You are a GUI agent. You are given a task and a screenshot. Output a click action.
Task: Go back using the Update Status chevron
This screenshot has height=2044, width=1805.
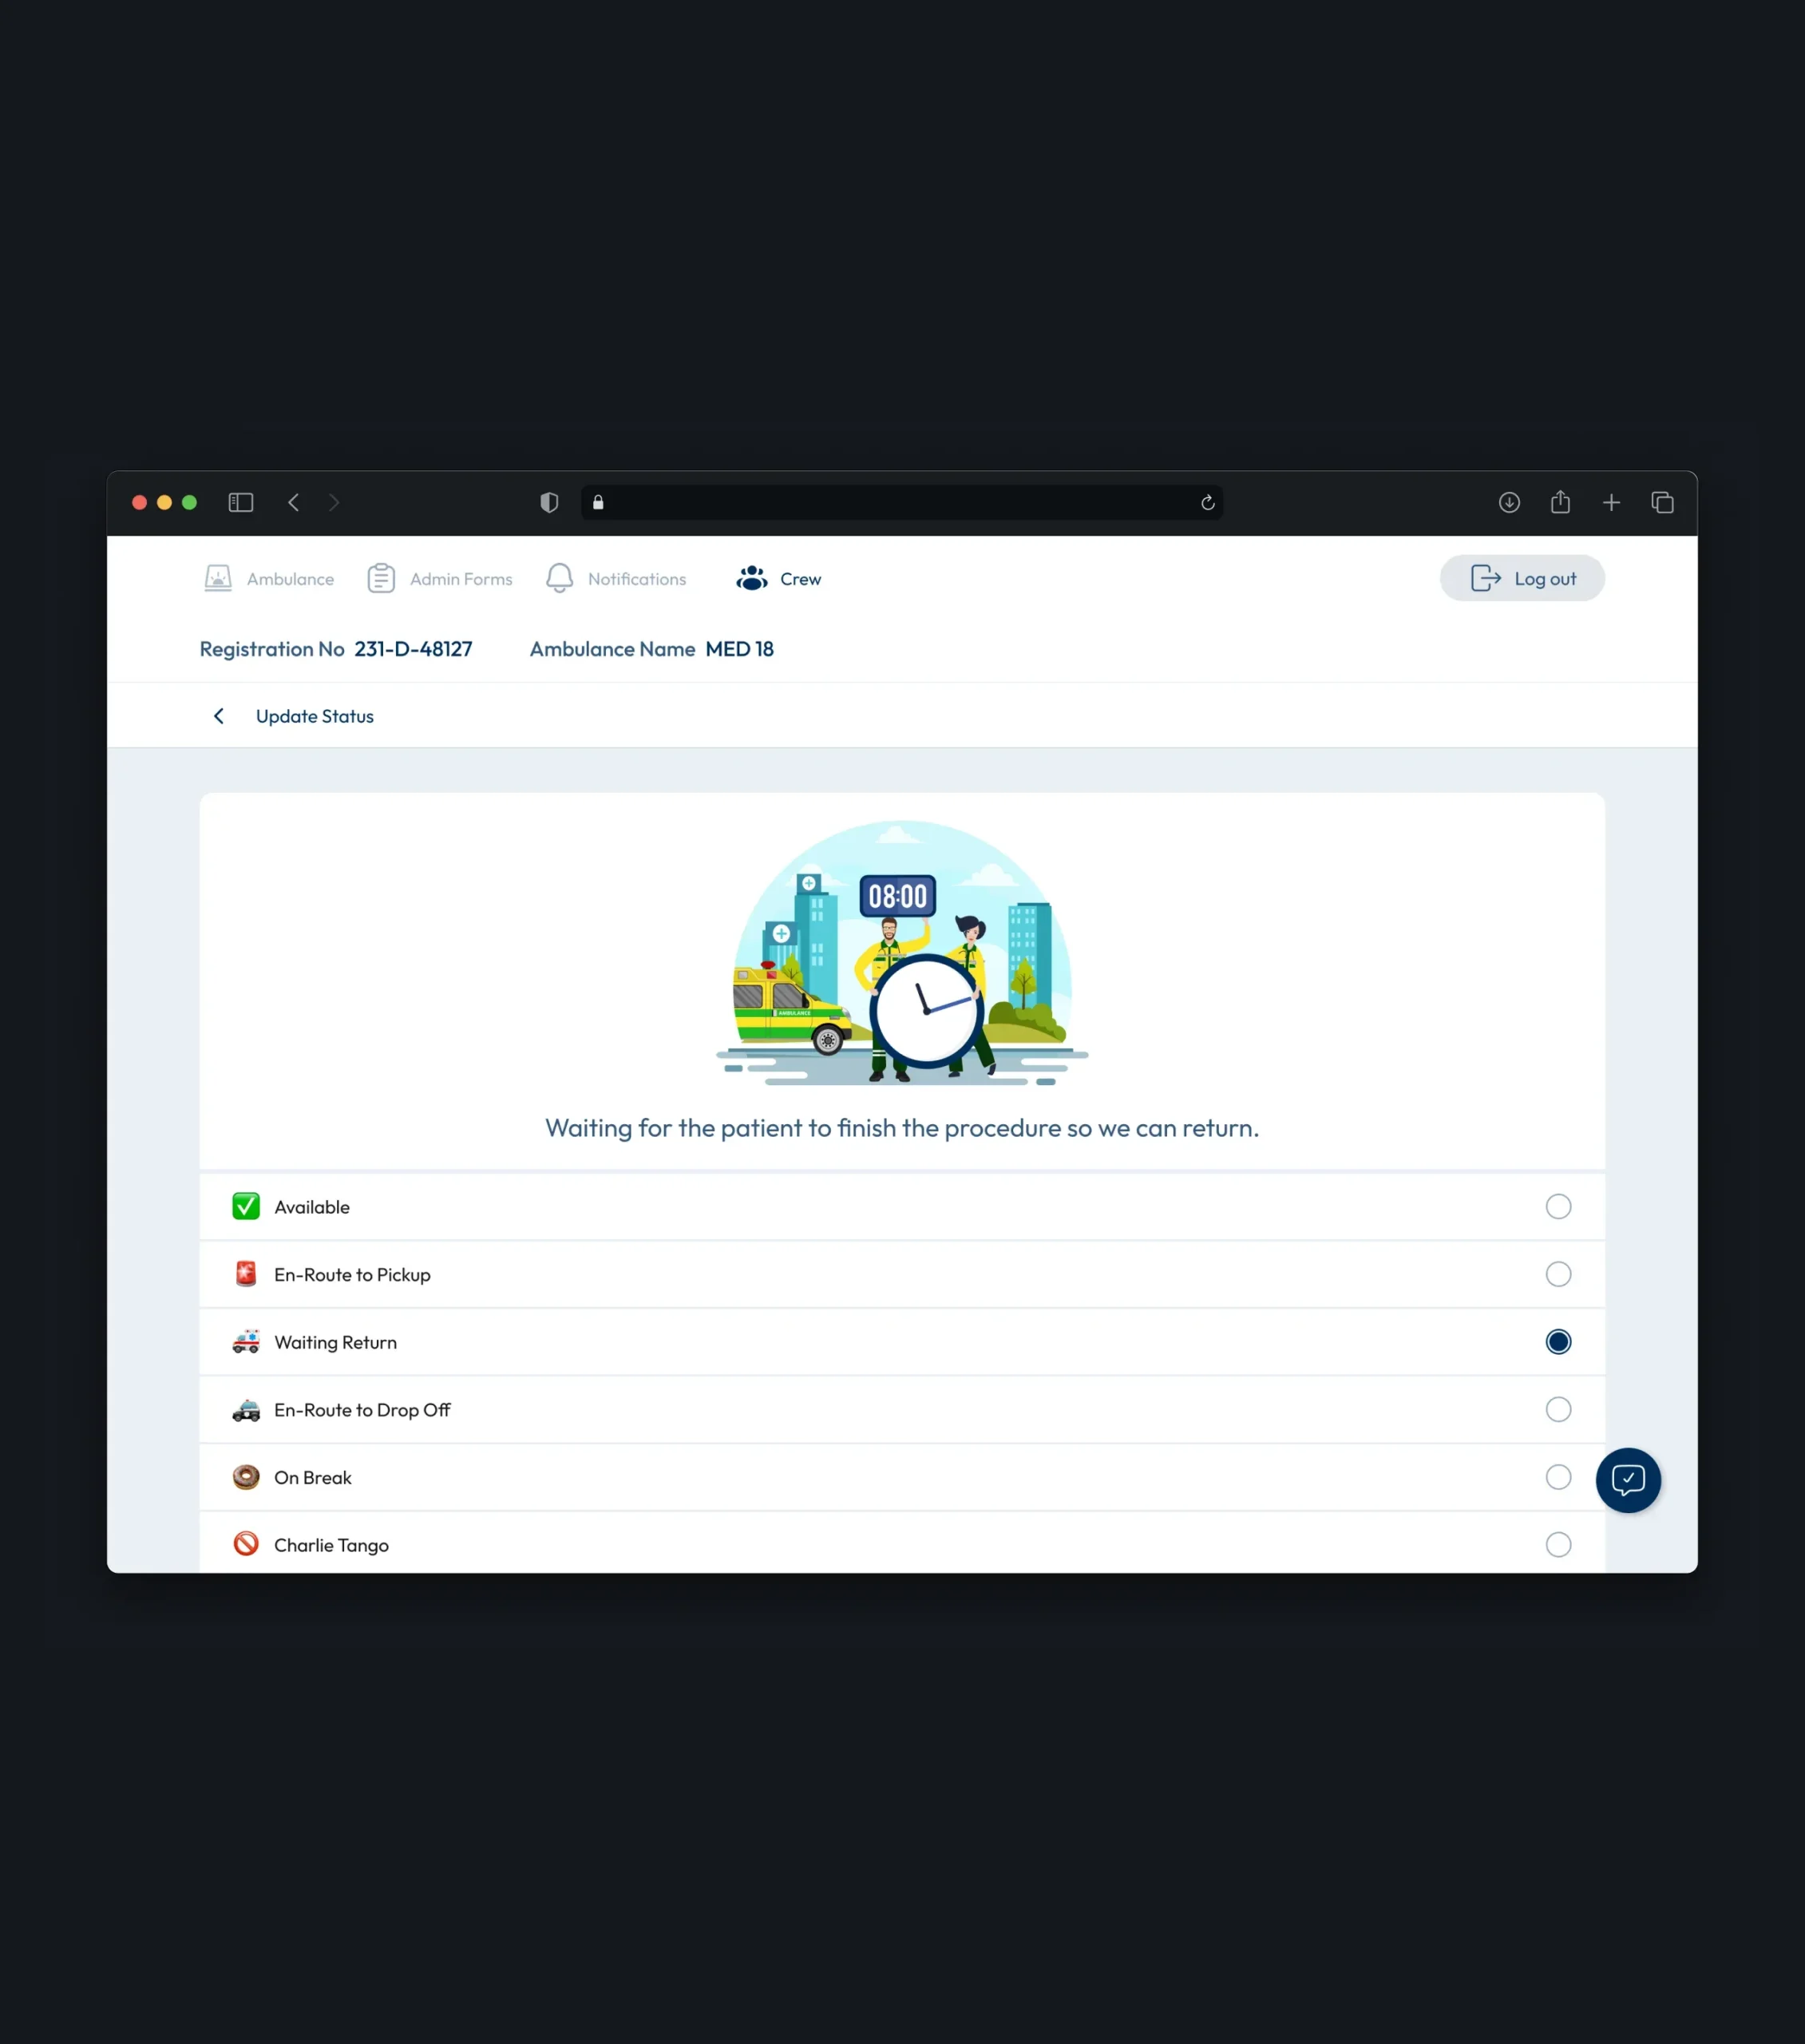pyautogui.click(x=219, y=716)
